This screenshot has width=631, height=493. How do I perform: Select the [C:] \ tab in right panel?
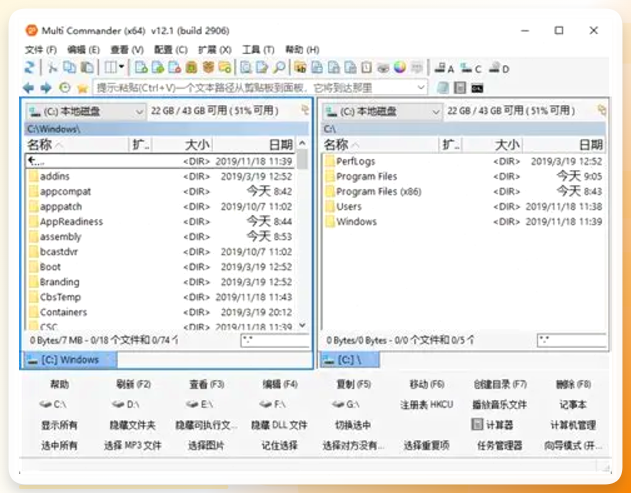349,360
